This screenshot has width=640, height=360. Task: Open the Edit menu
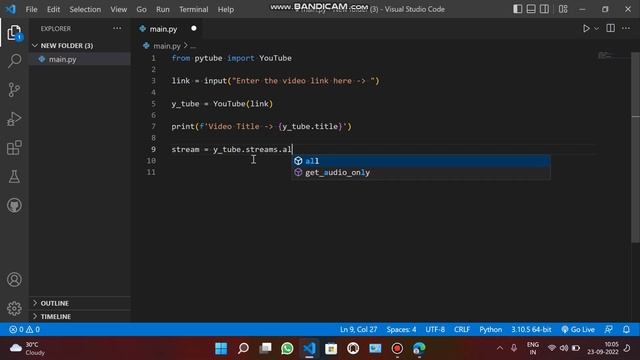(x=53, y=9)
